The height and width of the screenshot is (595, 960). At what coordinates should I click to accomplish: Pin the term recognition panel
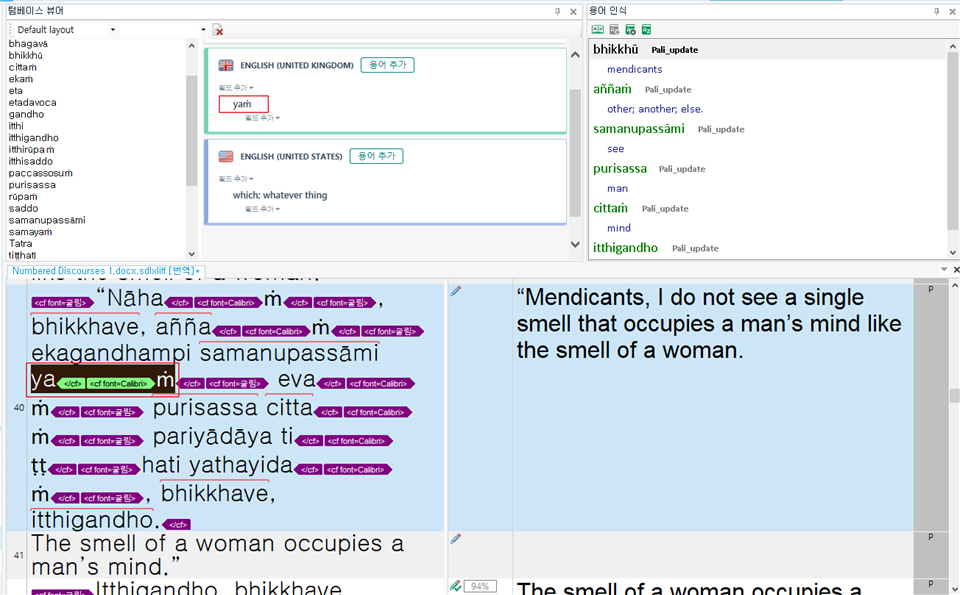tap(937, 11)
